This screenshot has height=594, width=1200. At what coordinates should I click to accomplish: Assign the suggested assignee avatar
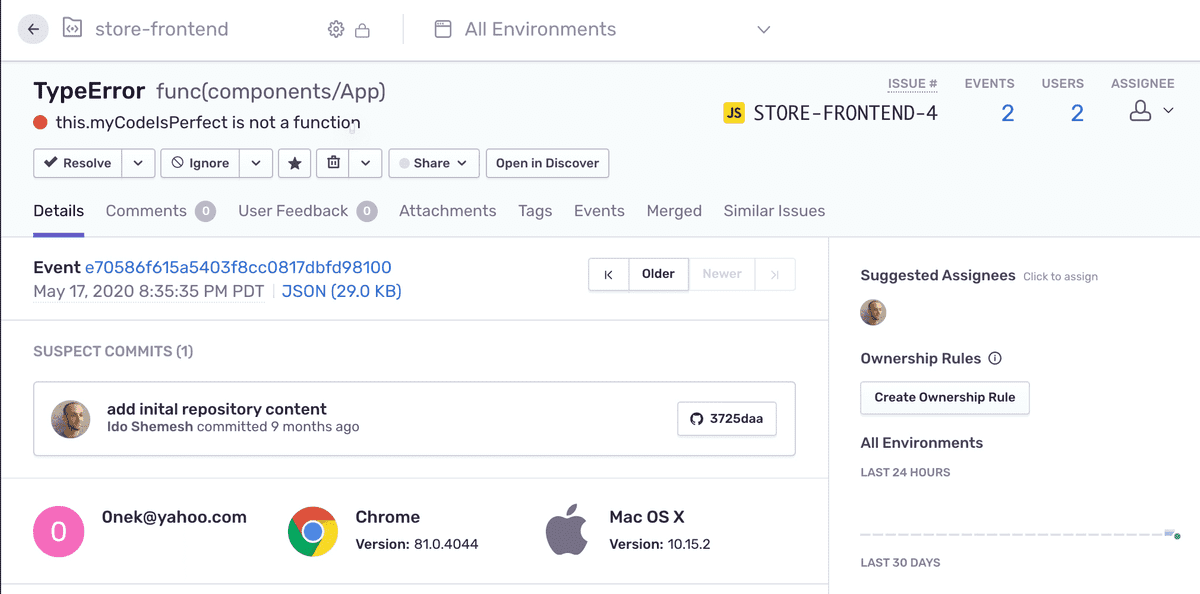[x=873, y=312]
